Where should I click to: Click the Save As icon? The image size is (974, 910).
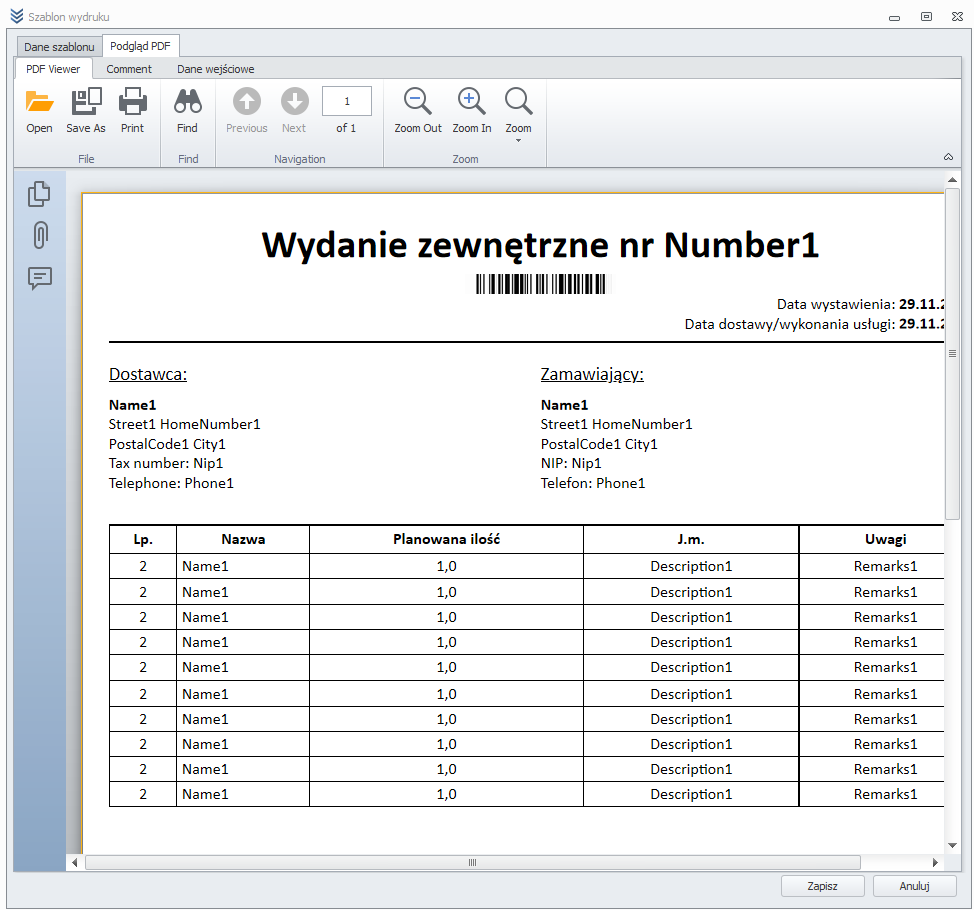86,111
